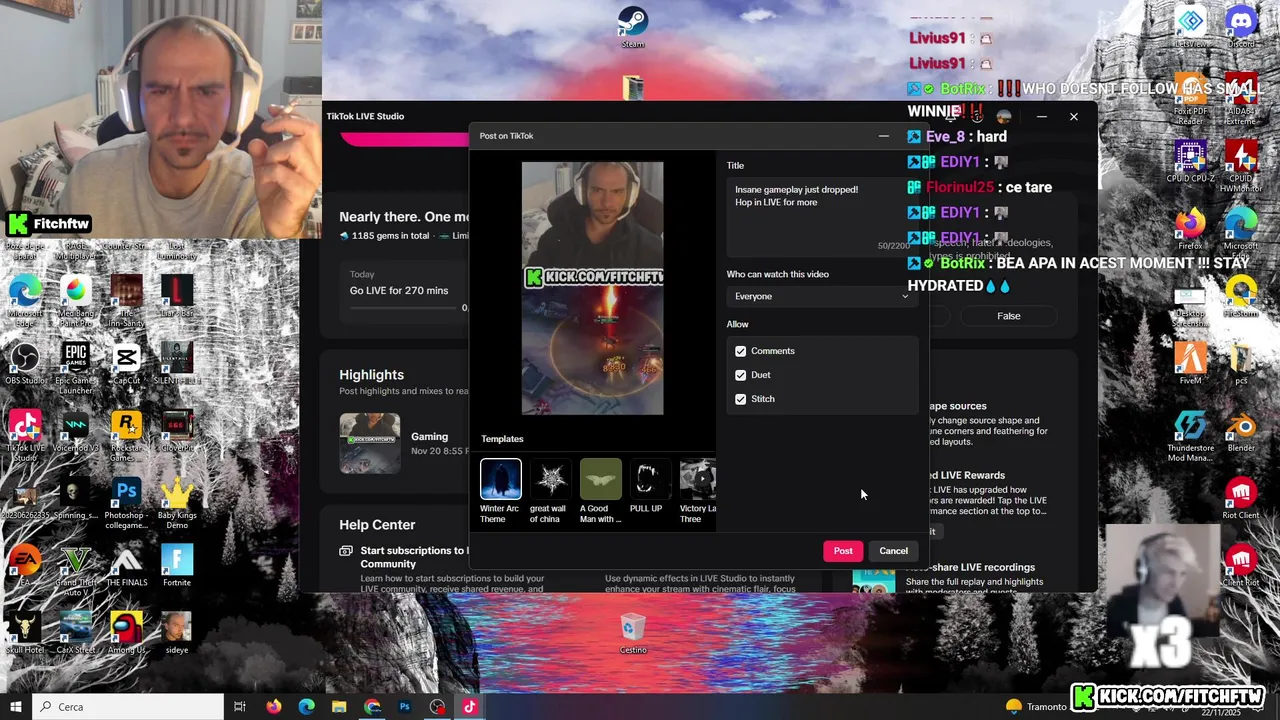This screenshot has height=720, width=1280.
Task: Launch Fortnite desktop shortcut
Action: (x=177, y=566)
